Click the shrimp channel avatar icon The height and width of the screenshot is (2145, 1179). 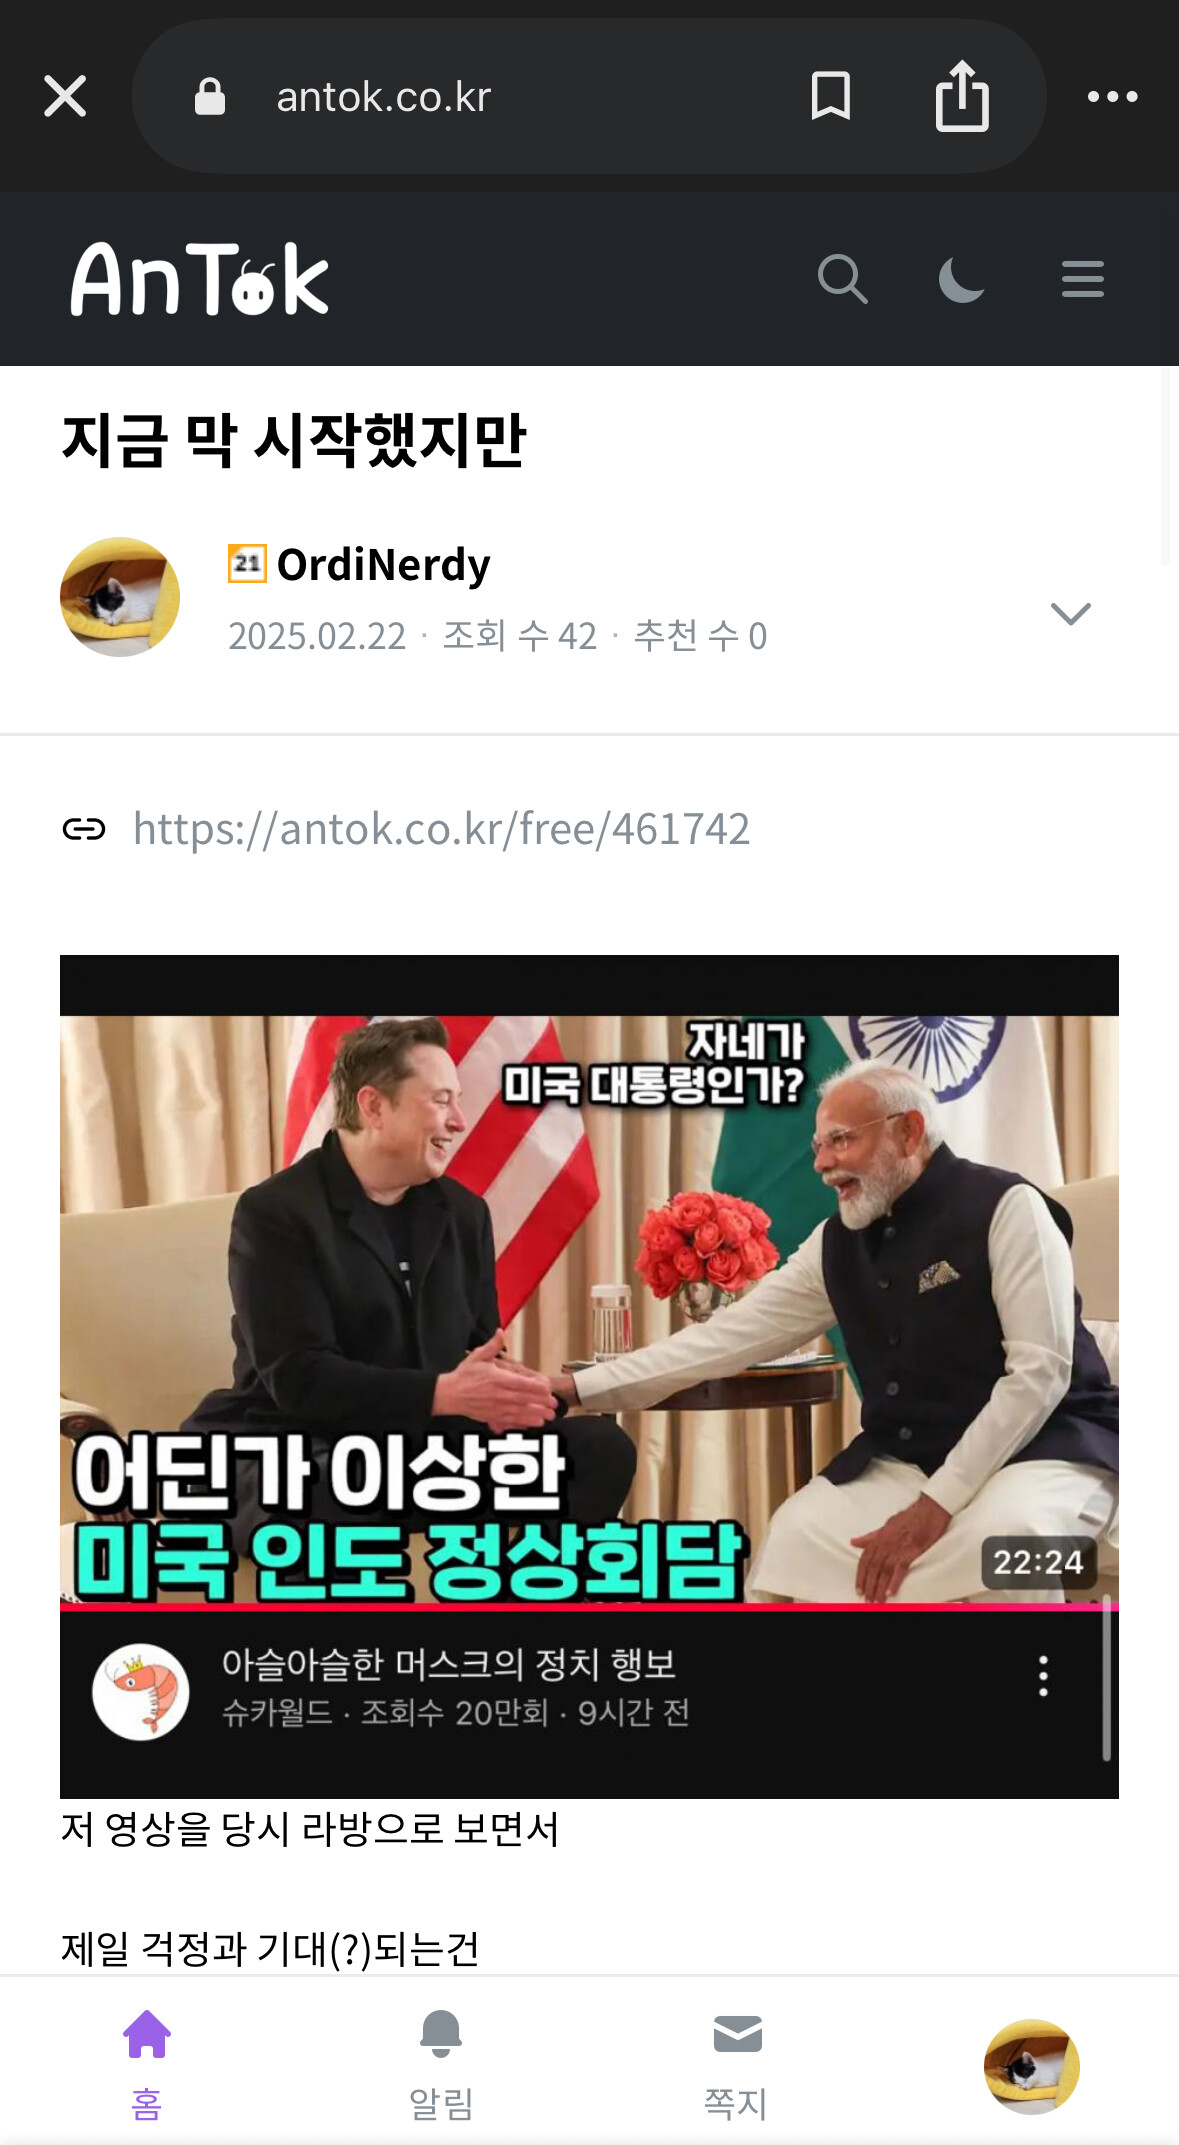pyautogui.click(x=141, y=1692)
